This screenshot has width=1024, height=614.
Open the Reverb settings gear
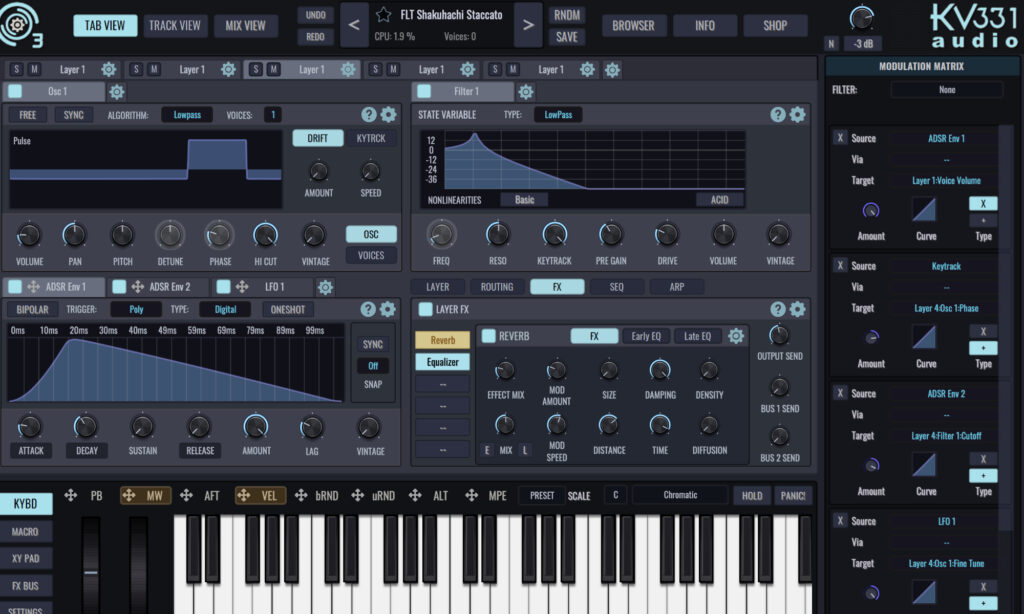click(x=736, y=335)
